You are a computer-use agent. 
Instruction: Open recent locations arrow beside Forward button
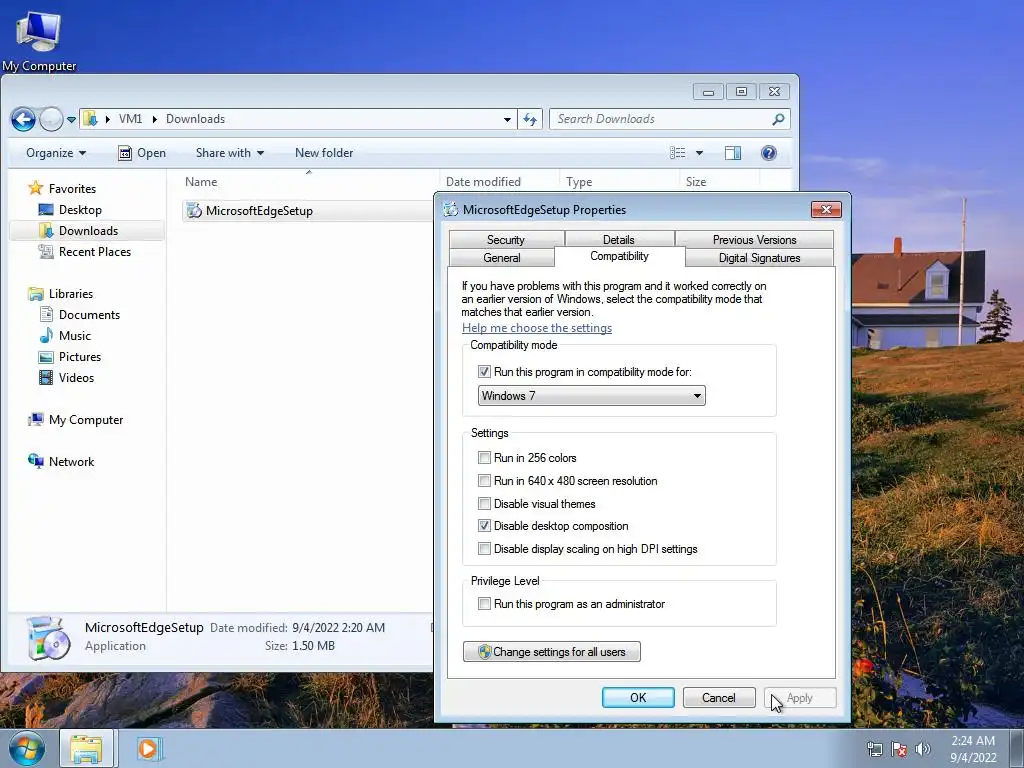point(71,120)
